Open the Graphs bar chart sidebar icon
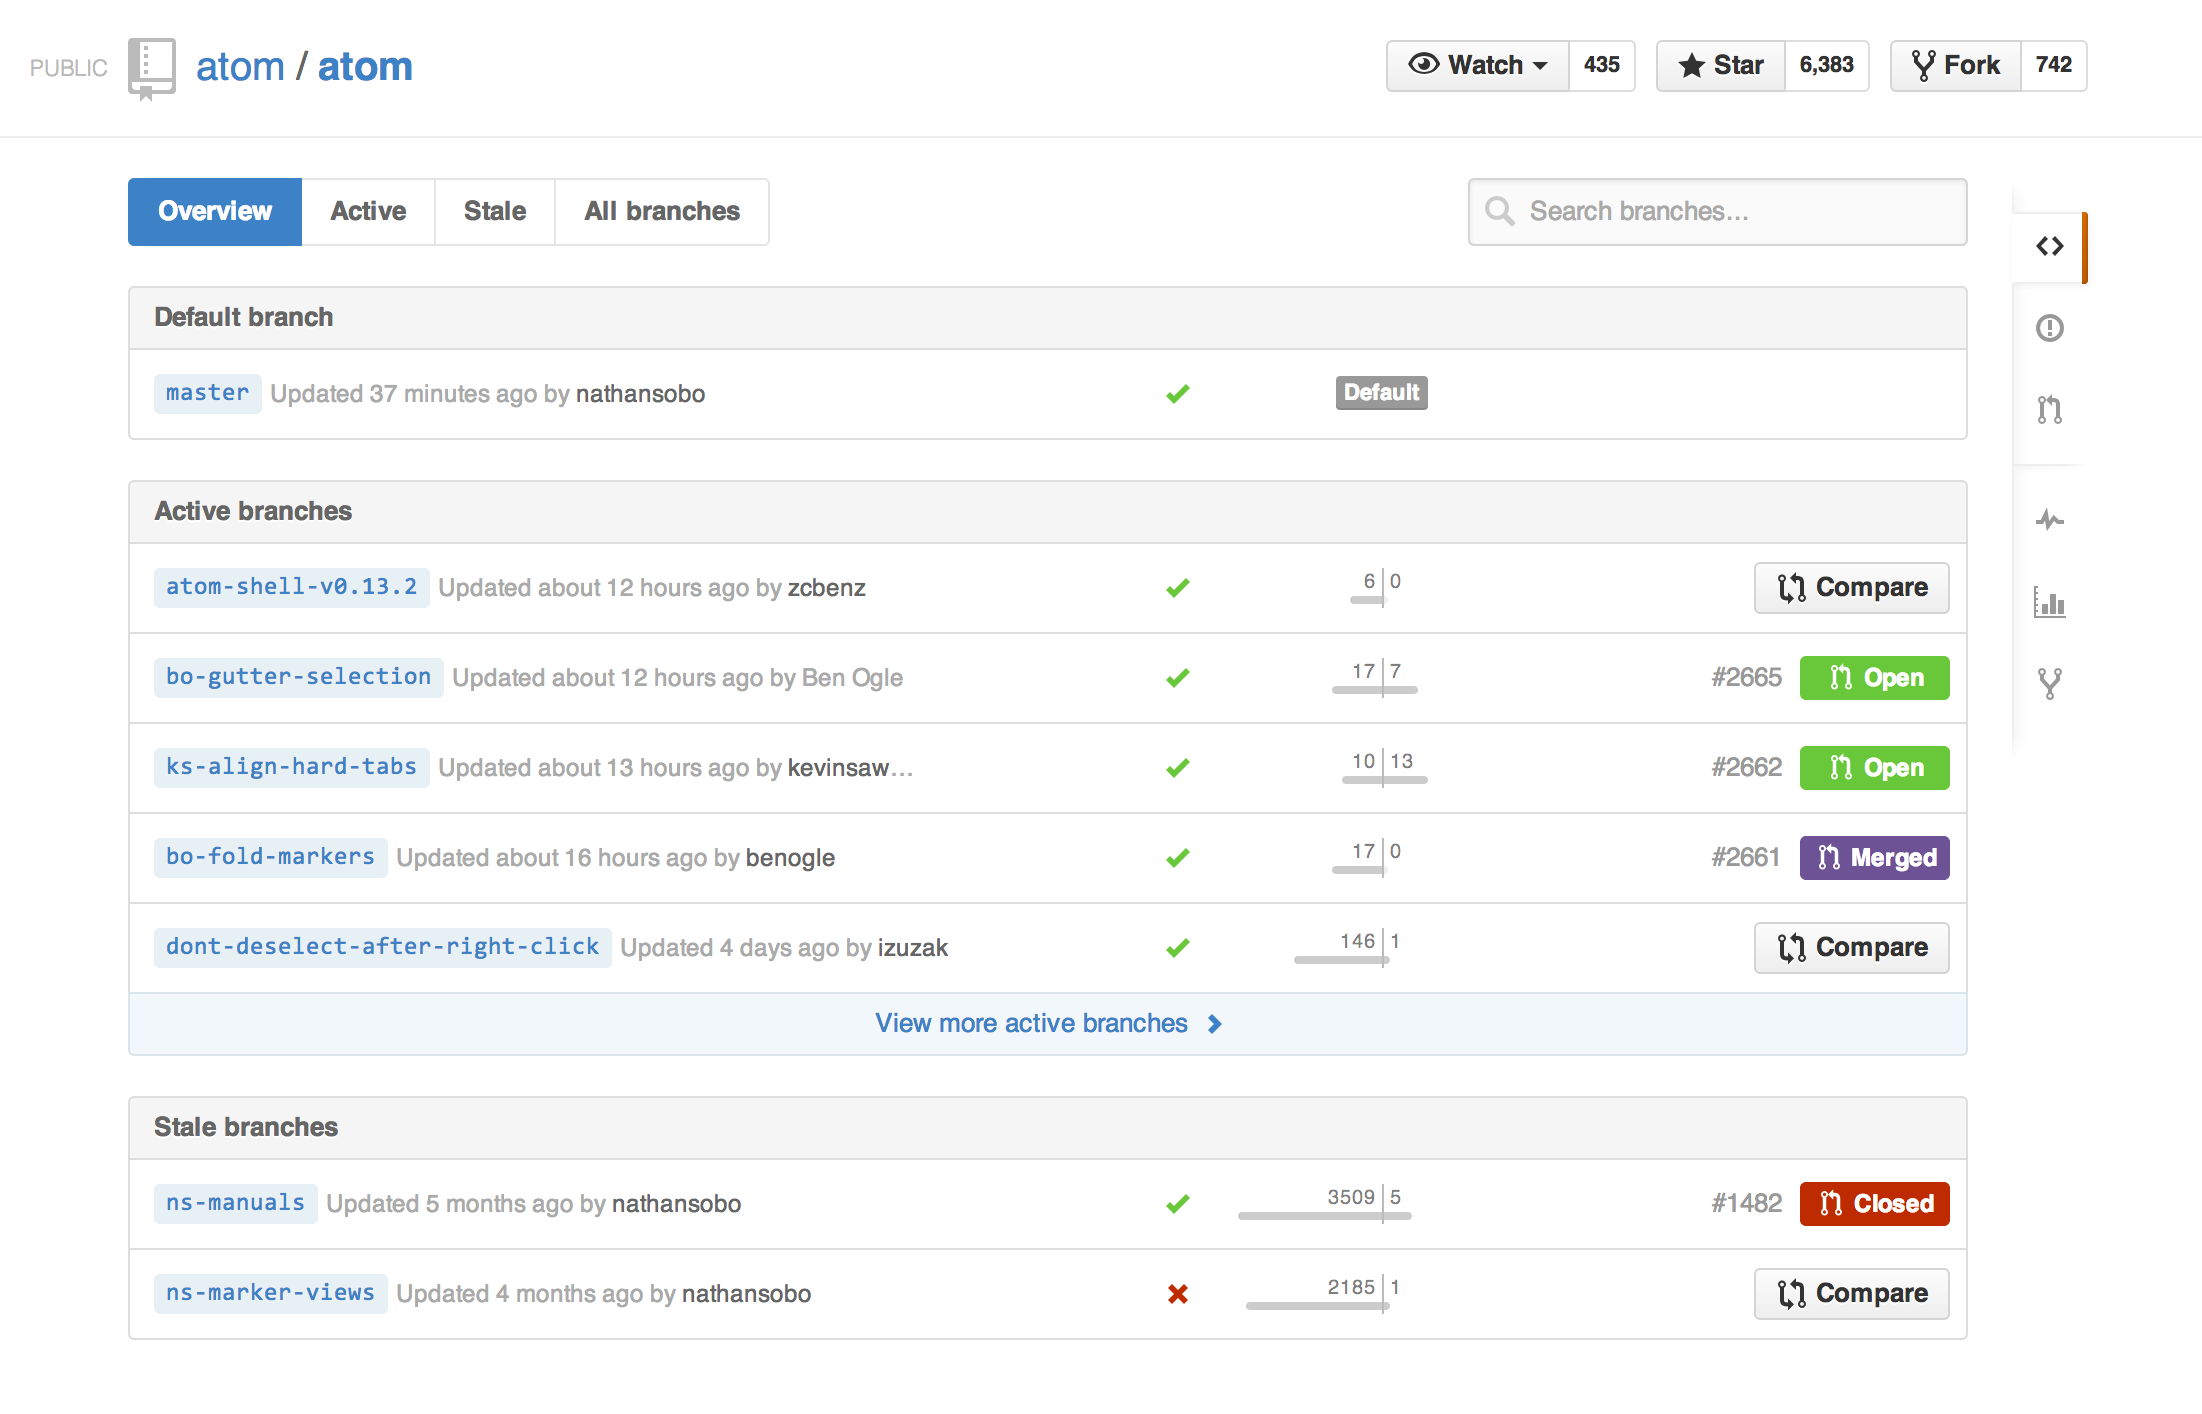This screenshot has width=2202, height=1414. [x=2049, y=602]
